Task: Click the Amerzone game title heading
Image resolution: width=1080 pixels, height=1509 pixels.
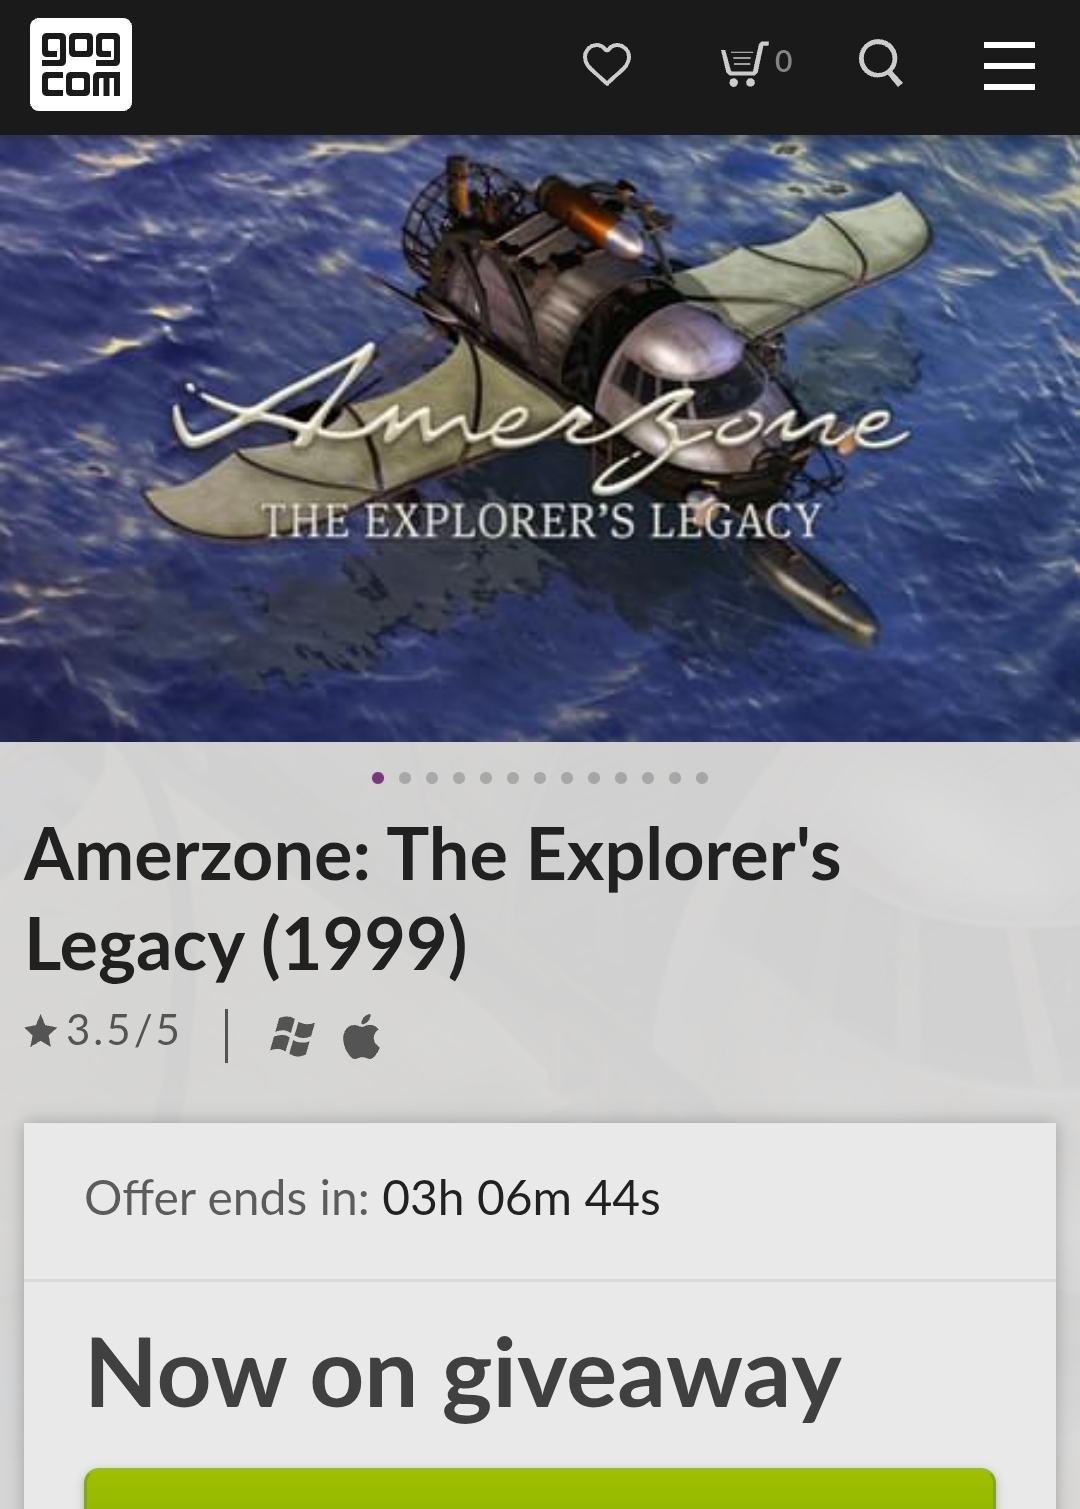Action: pos(433,899)
